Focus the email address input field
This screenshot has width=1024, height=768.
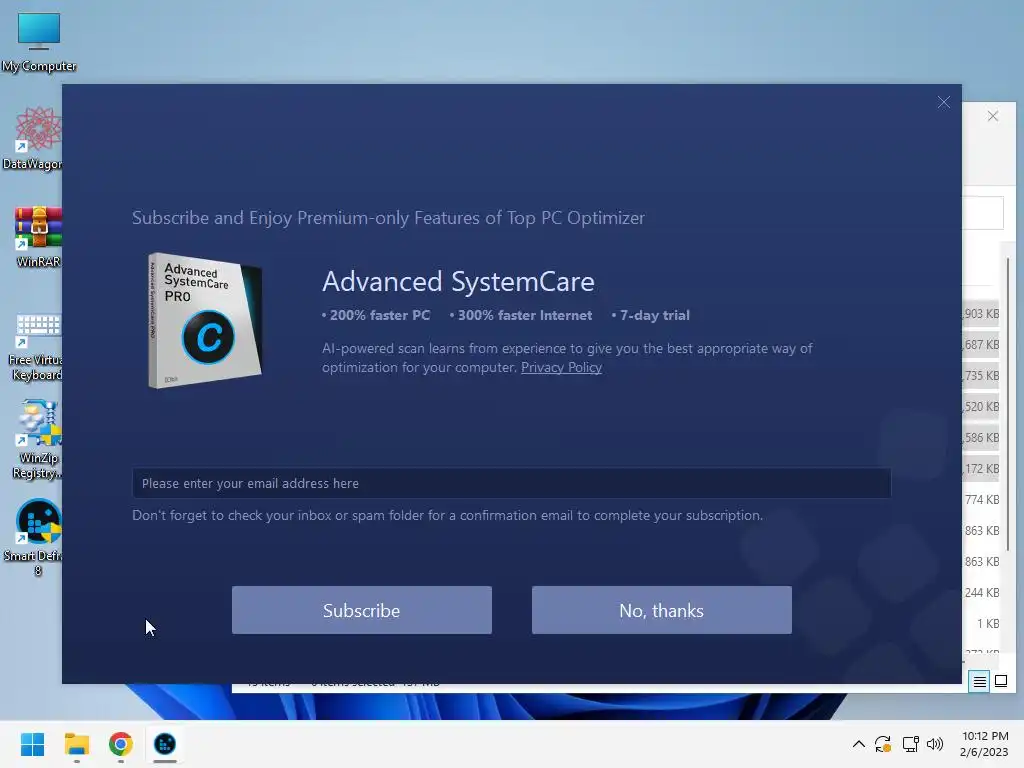coord(511,483)
